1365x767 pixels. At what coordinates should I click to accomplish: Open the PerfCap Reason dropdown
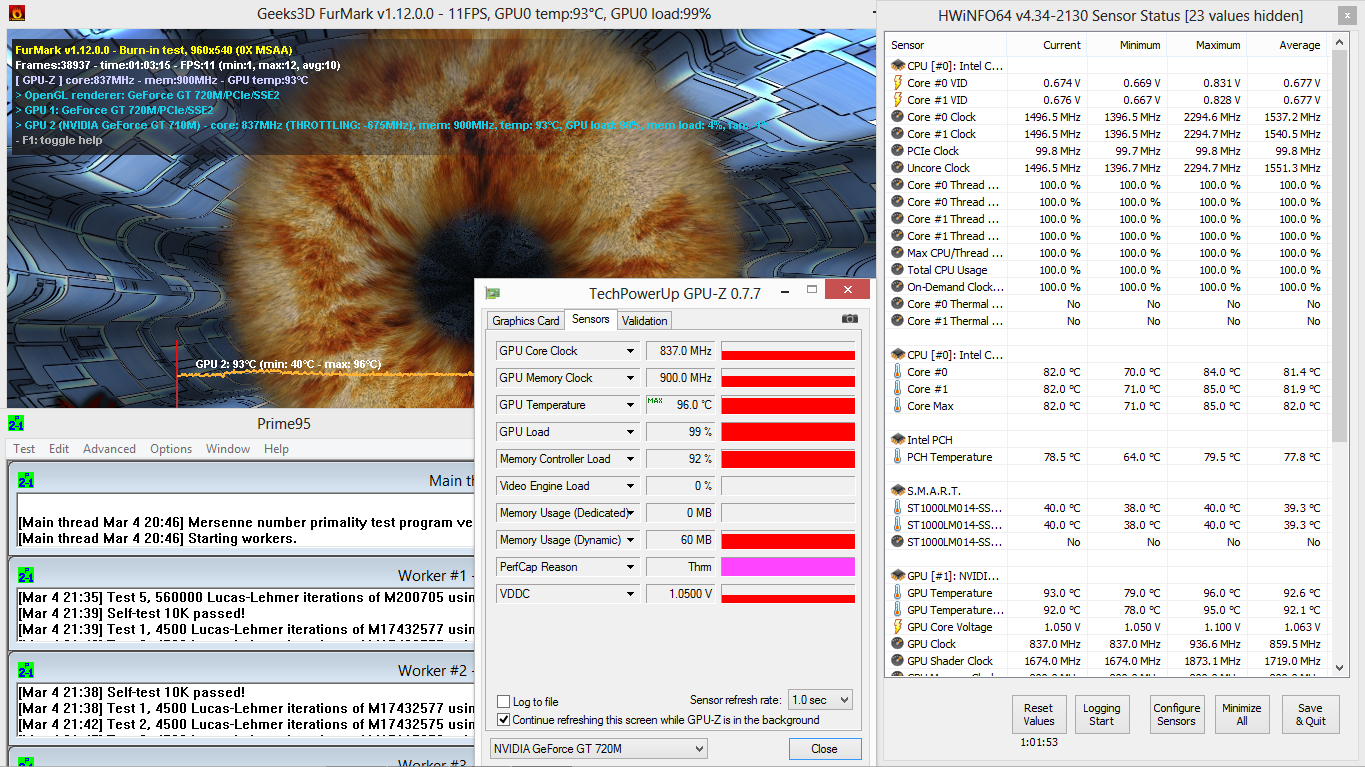(x=631, y=567)
